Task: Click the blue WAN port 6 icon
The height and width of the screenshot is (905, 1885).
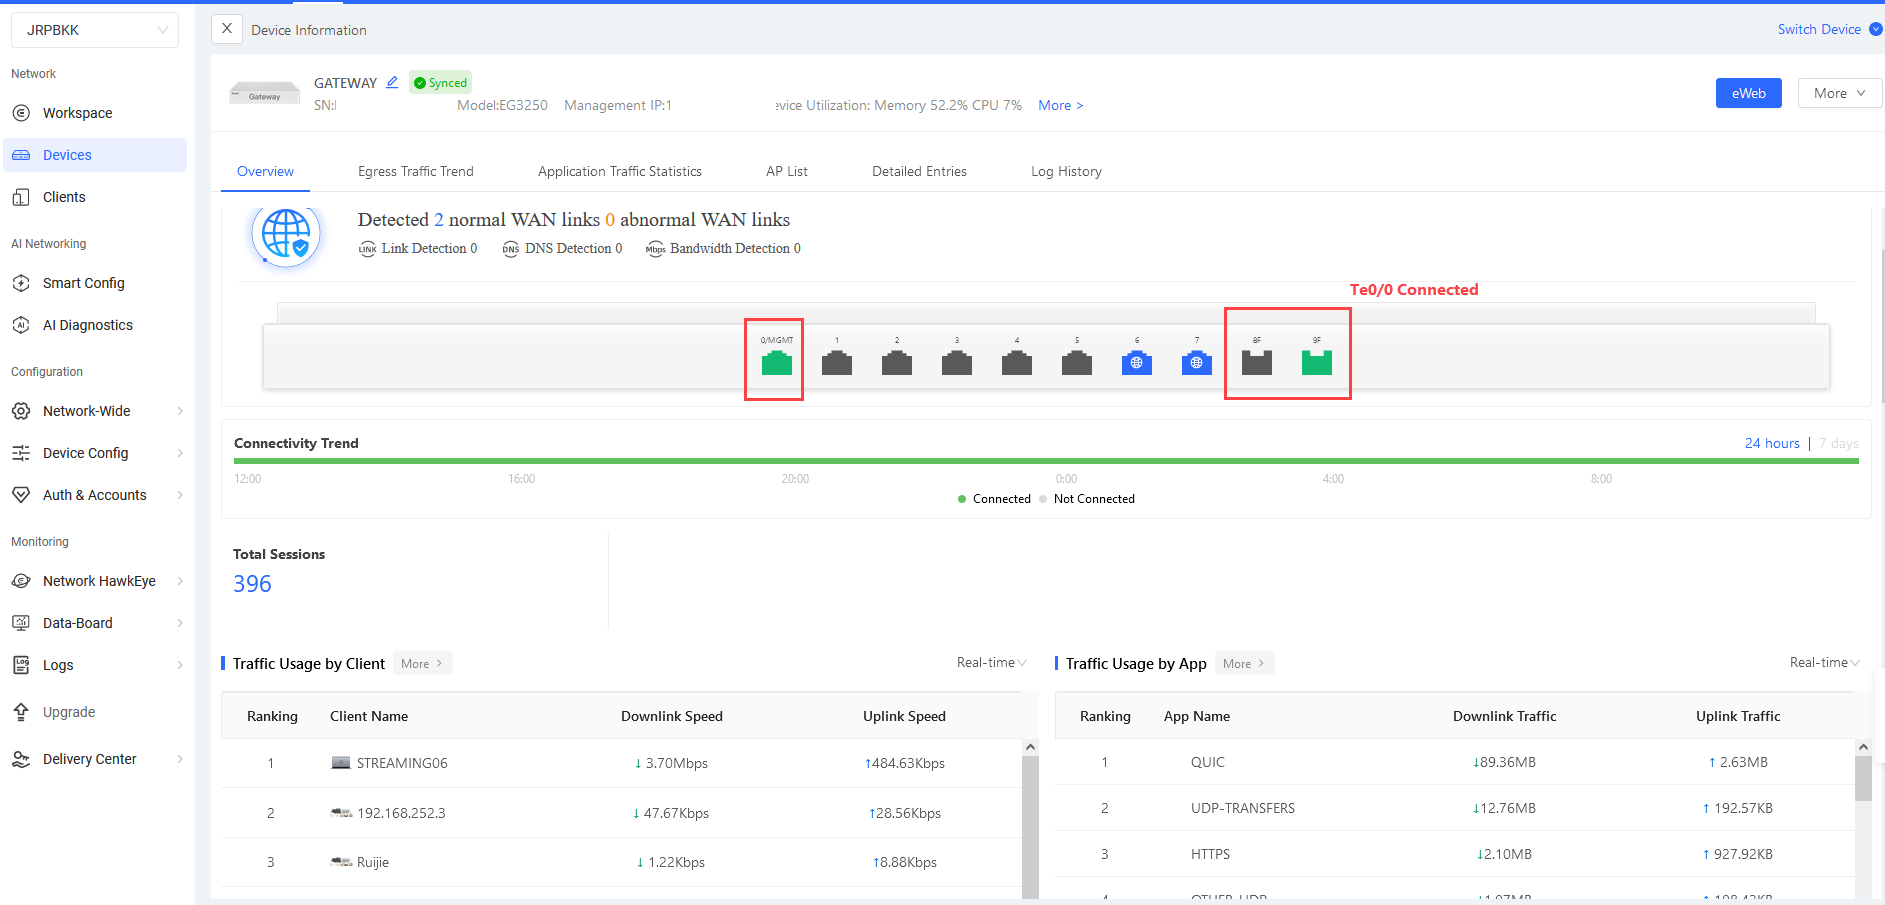Action: tap(1136, 363)
